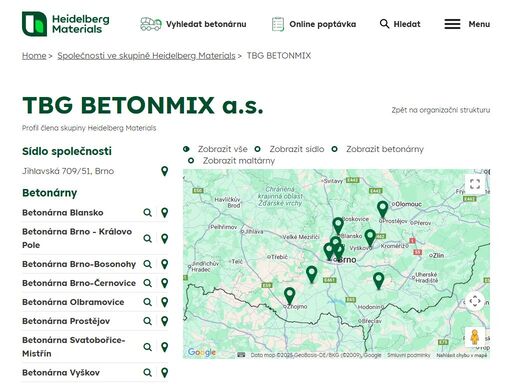Select the Zobrazit vše radio option
Screen dimensions: 512x384
click(186, 149)
